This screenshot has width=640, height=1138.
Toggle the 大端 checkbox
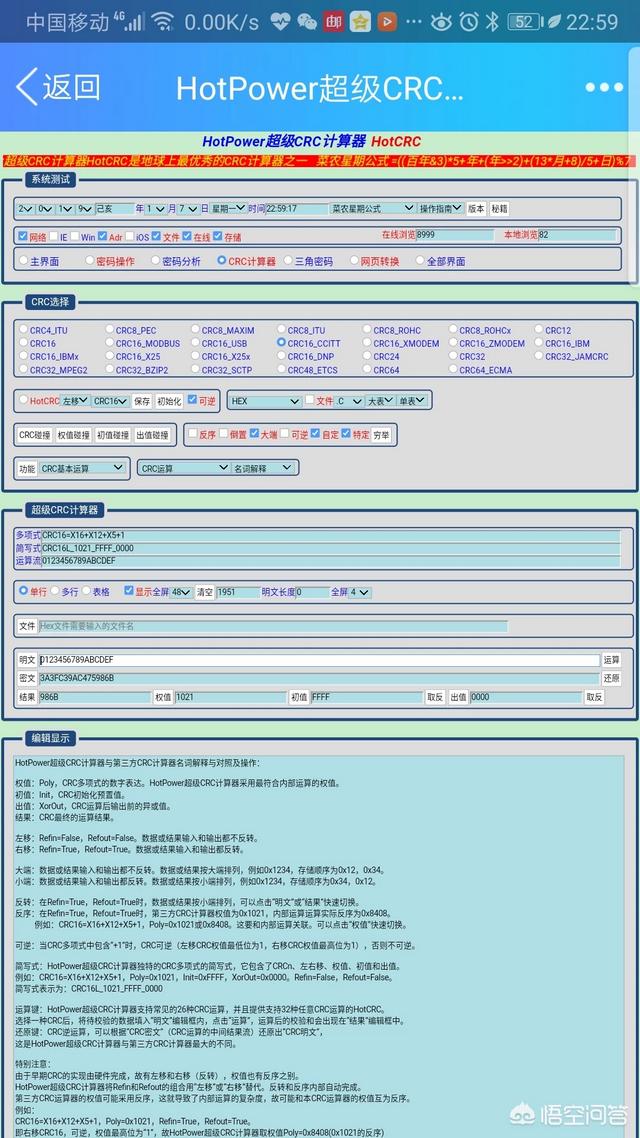254,433
